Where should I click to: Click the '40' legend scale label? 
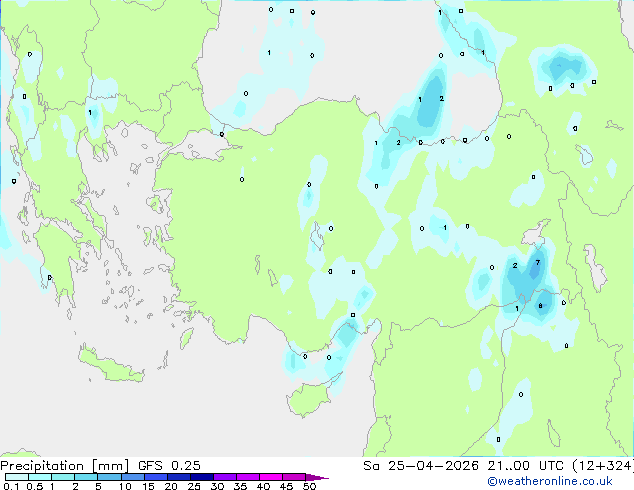tap(263, 486)
